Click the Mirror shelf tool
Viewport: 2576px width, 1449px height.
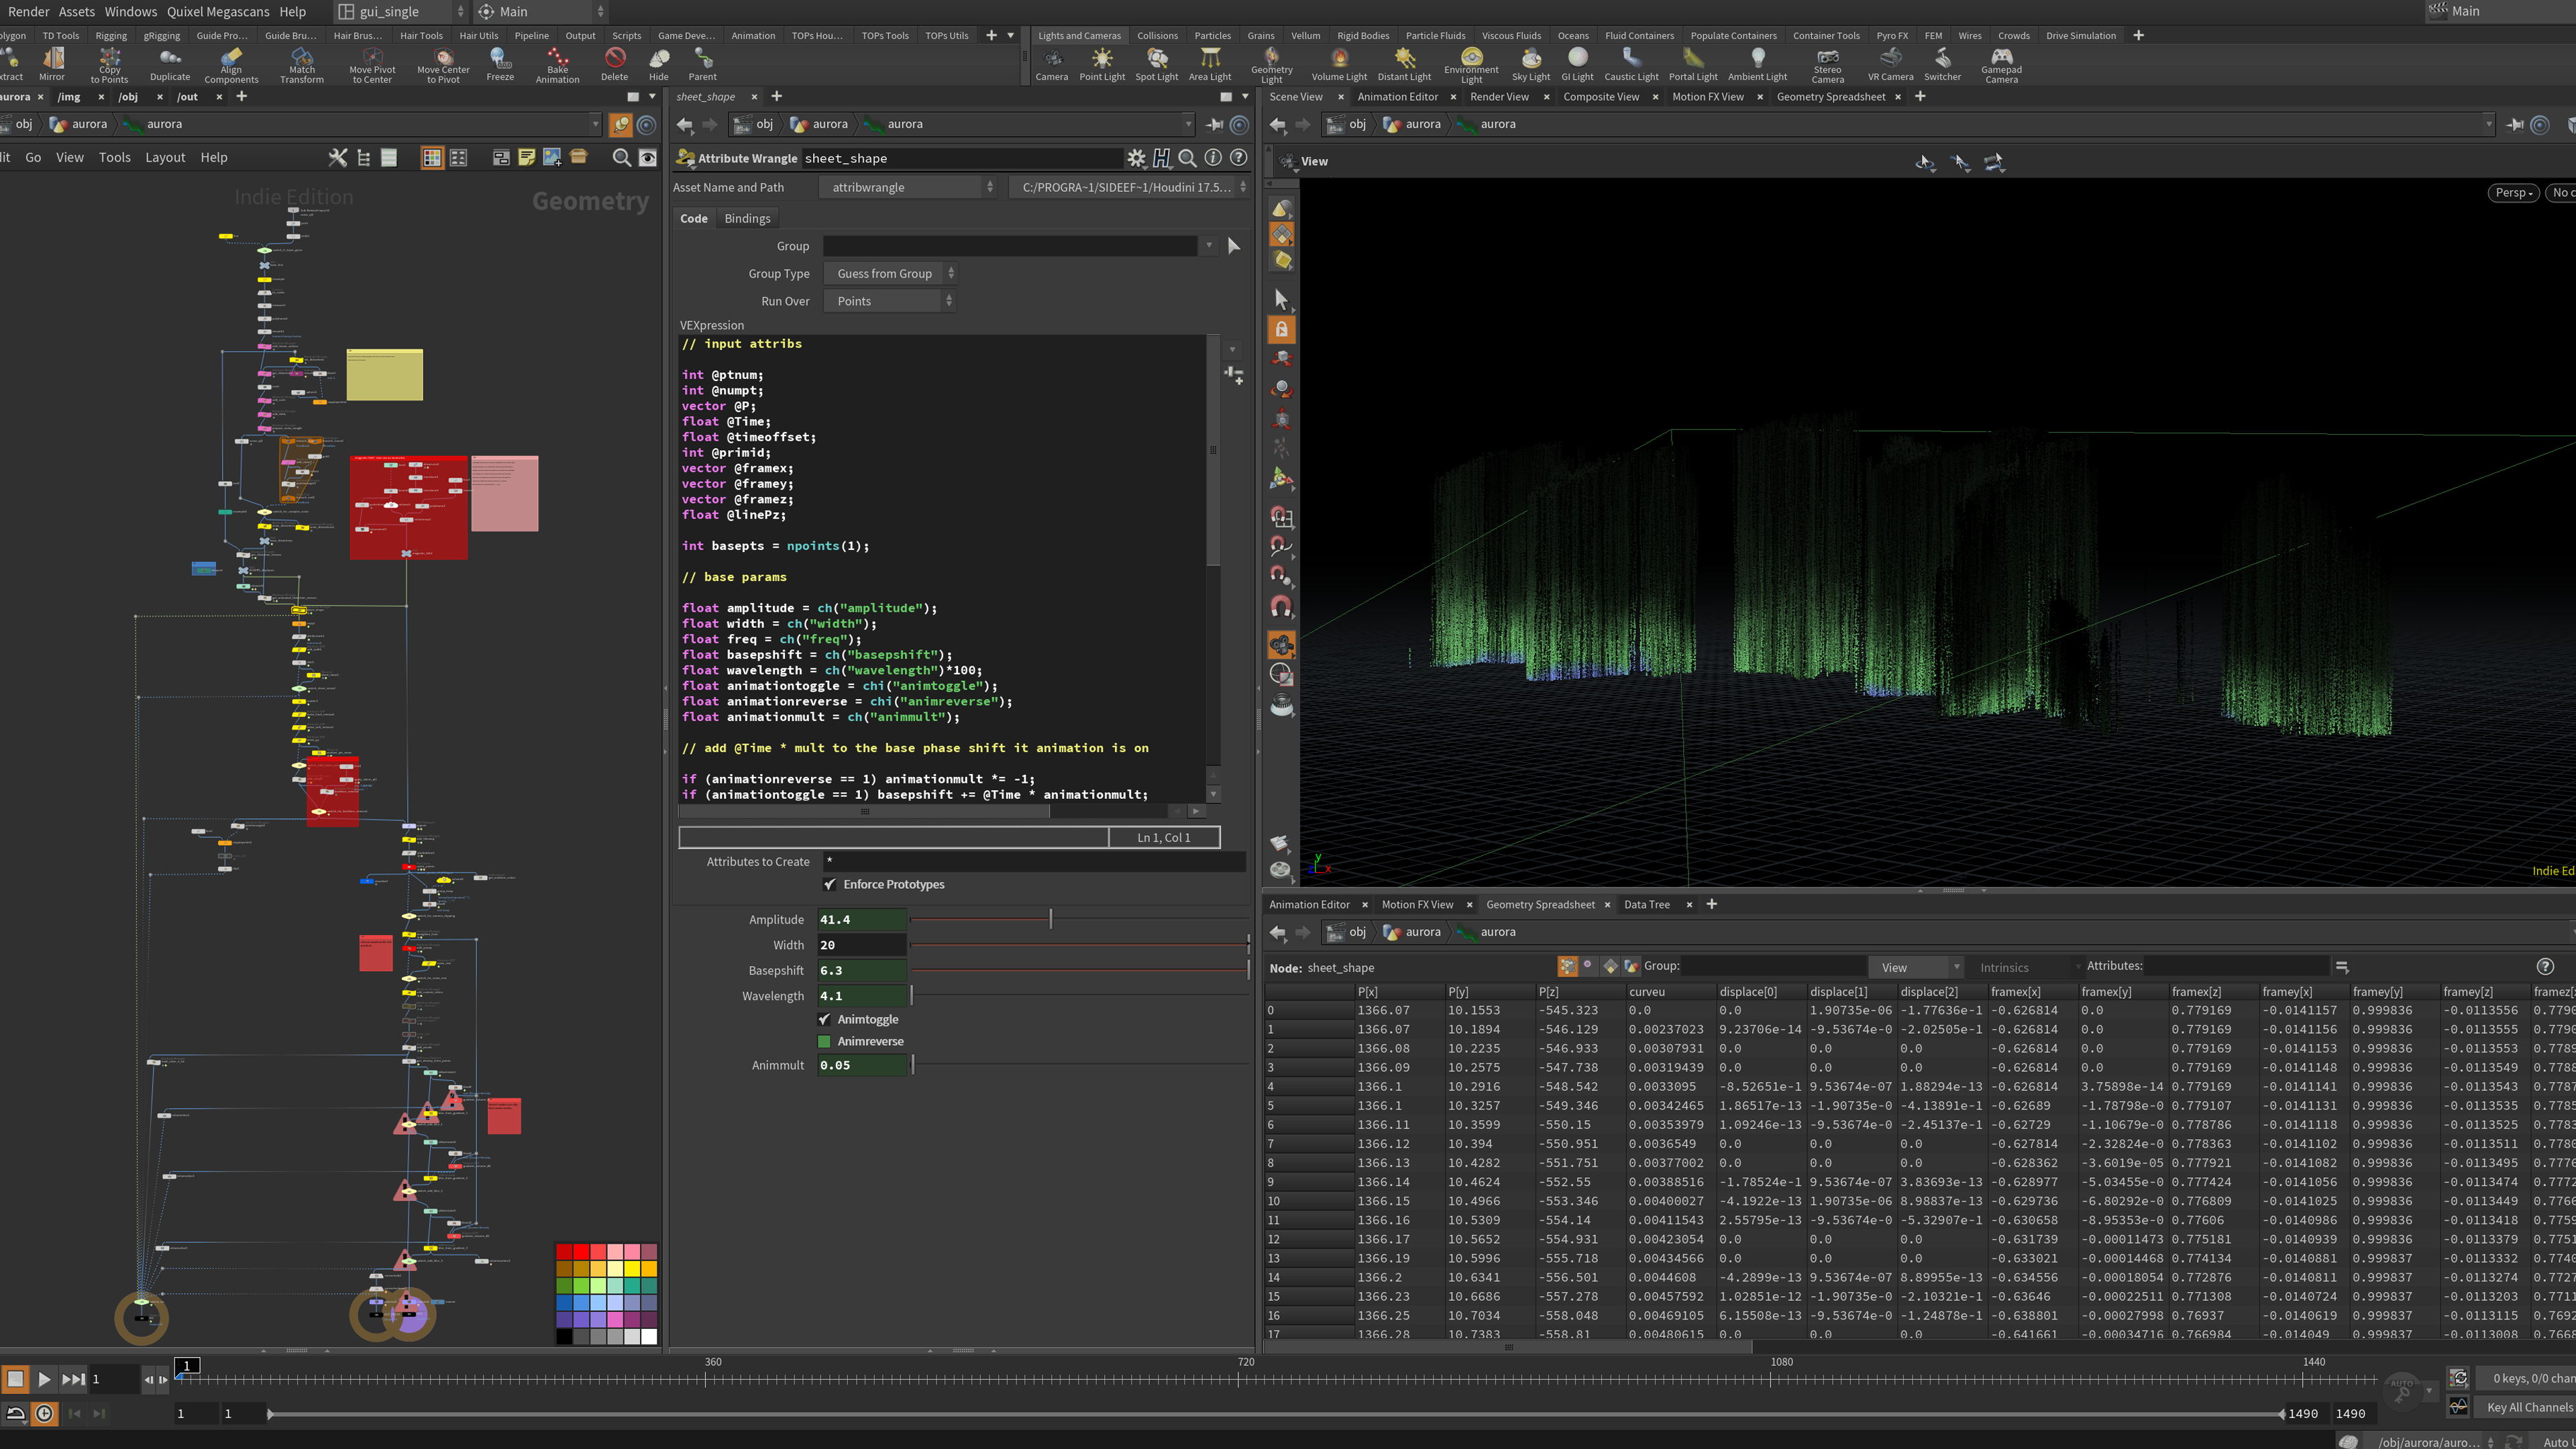(x=52, y=64)
